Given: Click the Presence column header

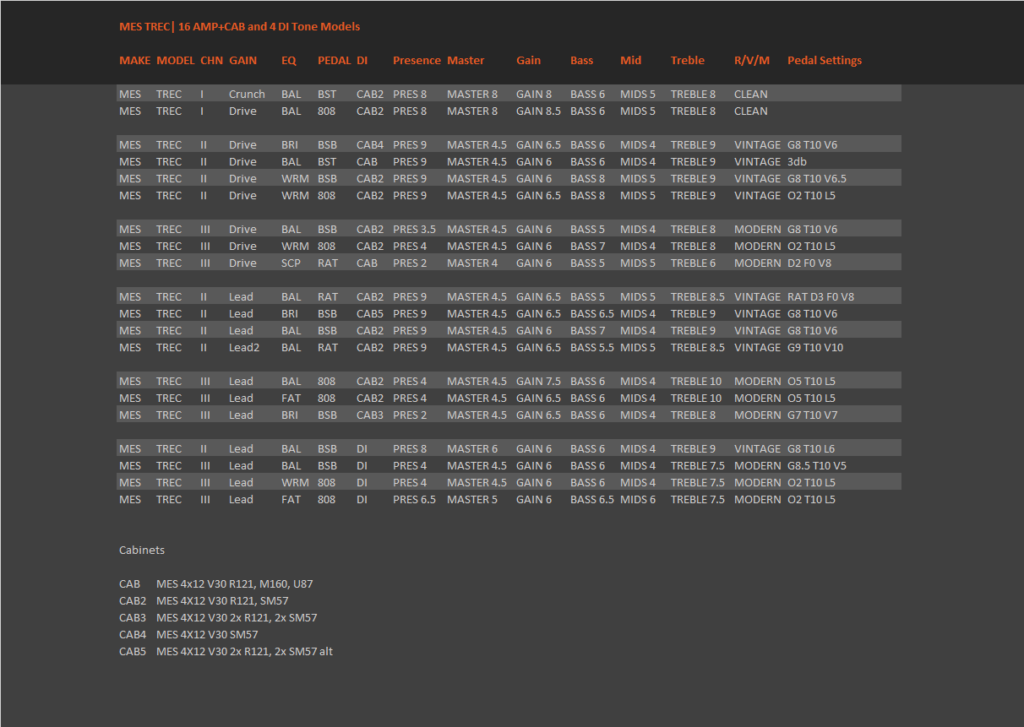Looking at the screenshot, I should pos(417,60).
